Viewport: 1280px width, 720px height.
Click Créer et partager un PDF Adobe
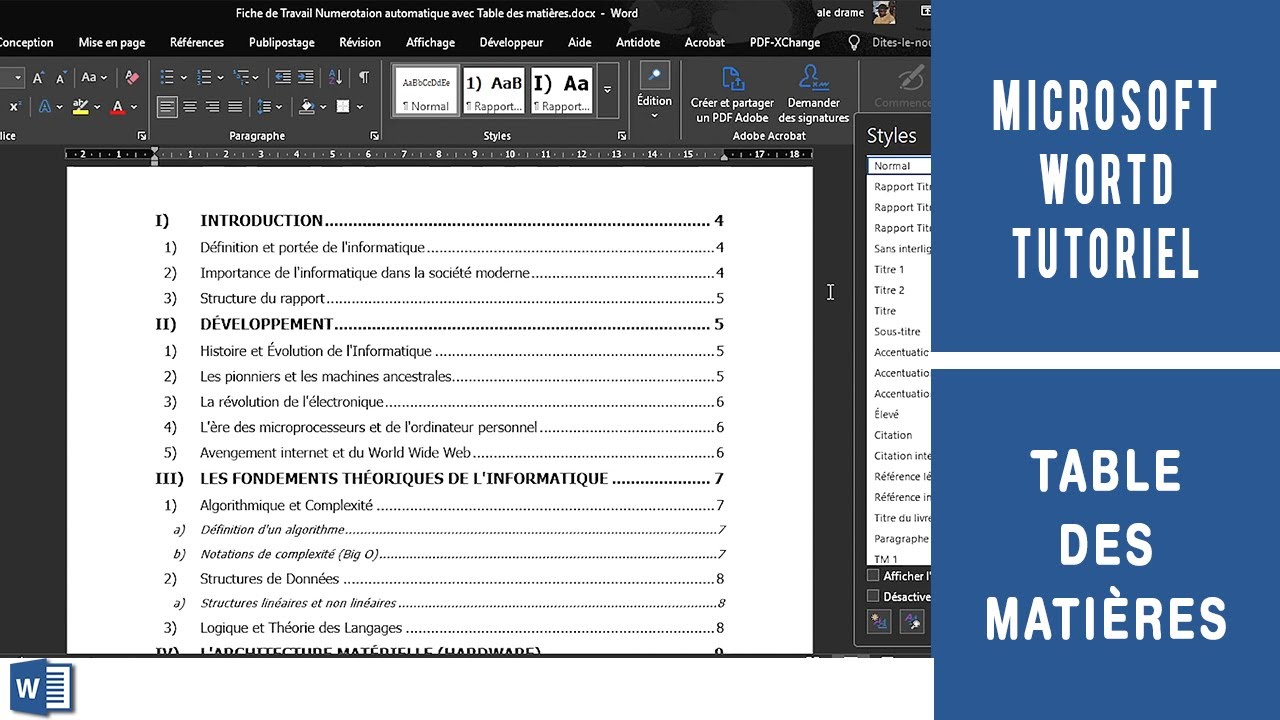[732, 94]
